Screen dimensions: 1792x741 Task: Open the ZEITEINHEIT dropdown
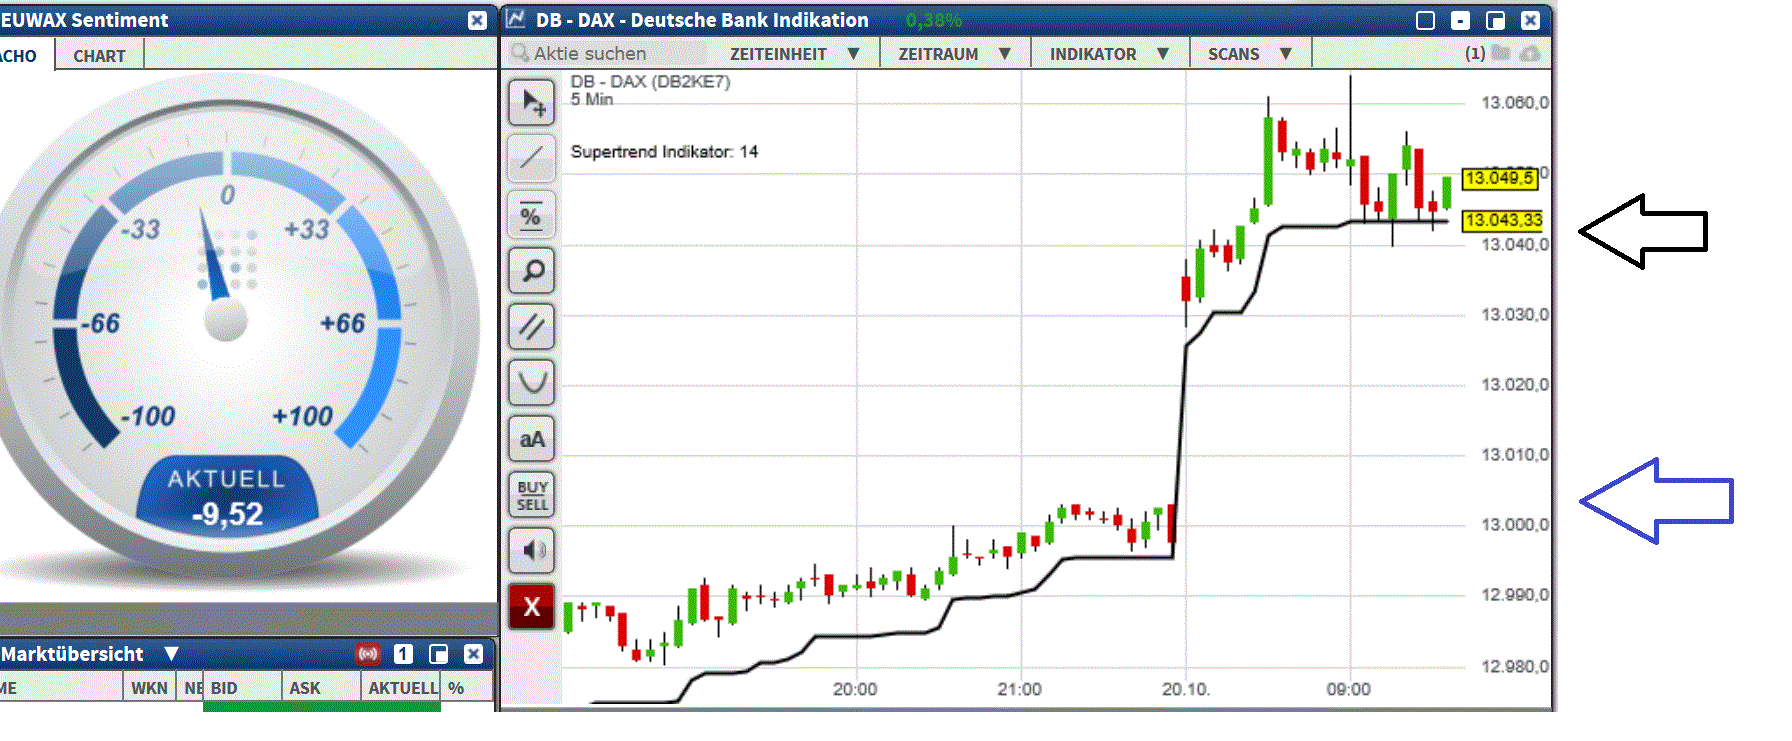(x=795, y=54)
